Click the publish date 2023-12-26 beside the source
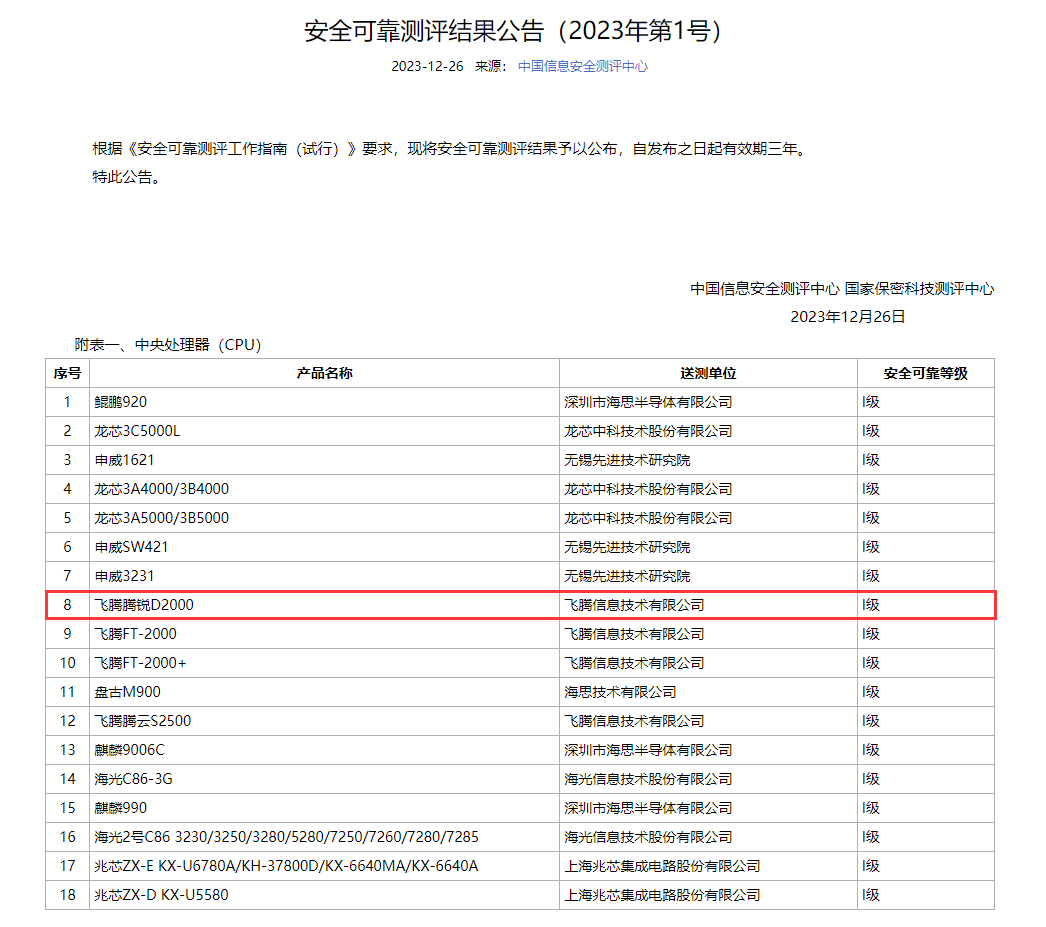This screenshot has height=927, width=1046. tap(427, 66)
